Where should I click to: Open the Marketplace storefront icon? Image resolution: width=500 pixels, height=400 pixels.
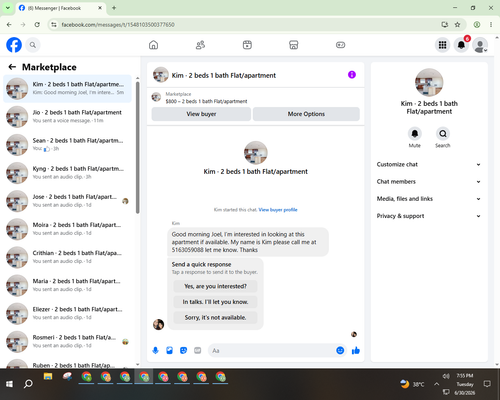tap(294, 45)
